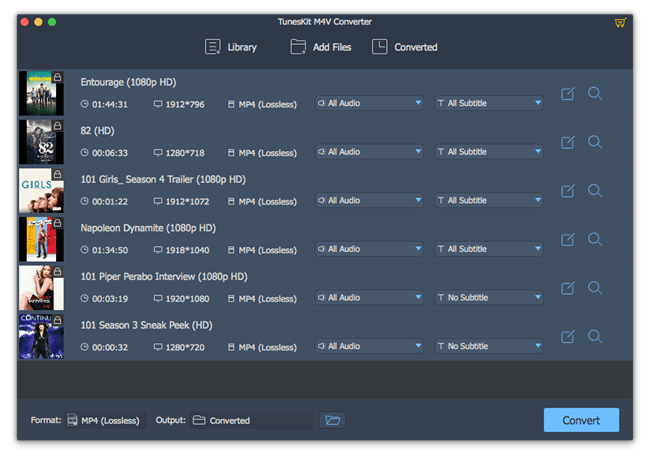This screenshot has width=650, height=460.
Task: Select the 82 poster thumbnail
Action: tap(41, 142)
